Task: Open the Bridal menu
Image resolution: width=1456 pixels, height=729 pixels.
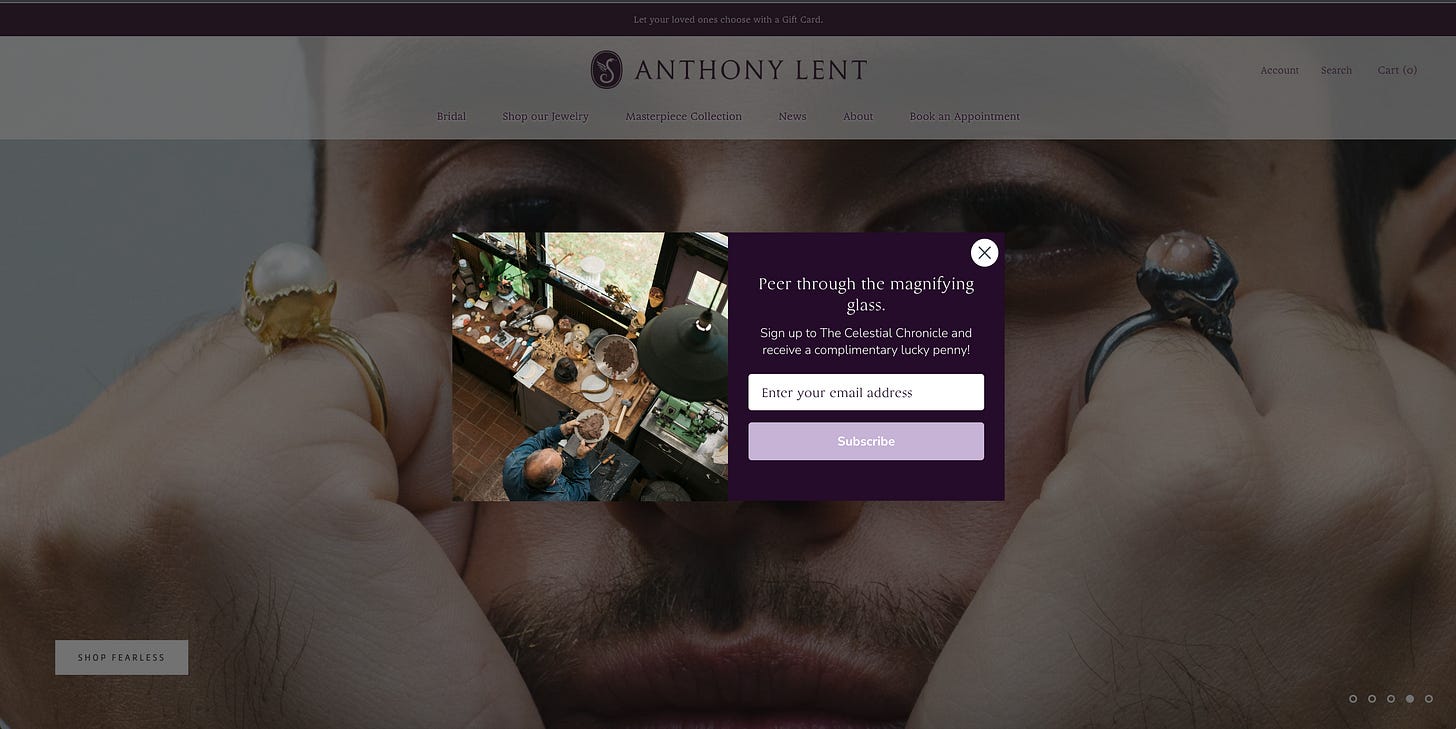Action: 451,116
